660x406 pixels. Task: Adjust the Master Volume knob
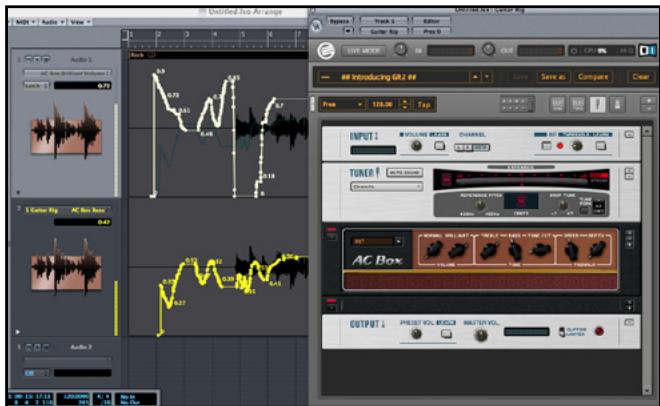(481, 335)
